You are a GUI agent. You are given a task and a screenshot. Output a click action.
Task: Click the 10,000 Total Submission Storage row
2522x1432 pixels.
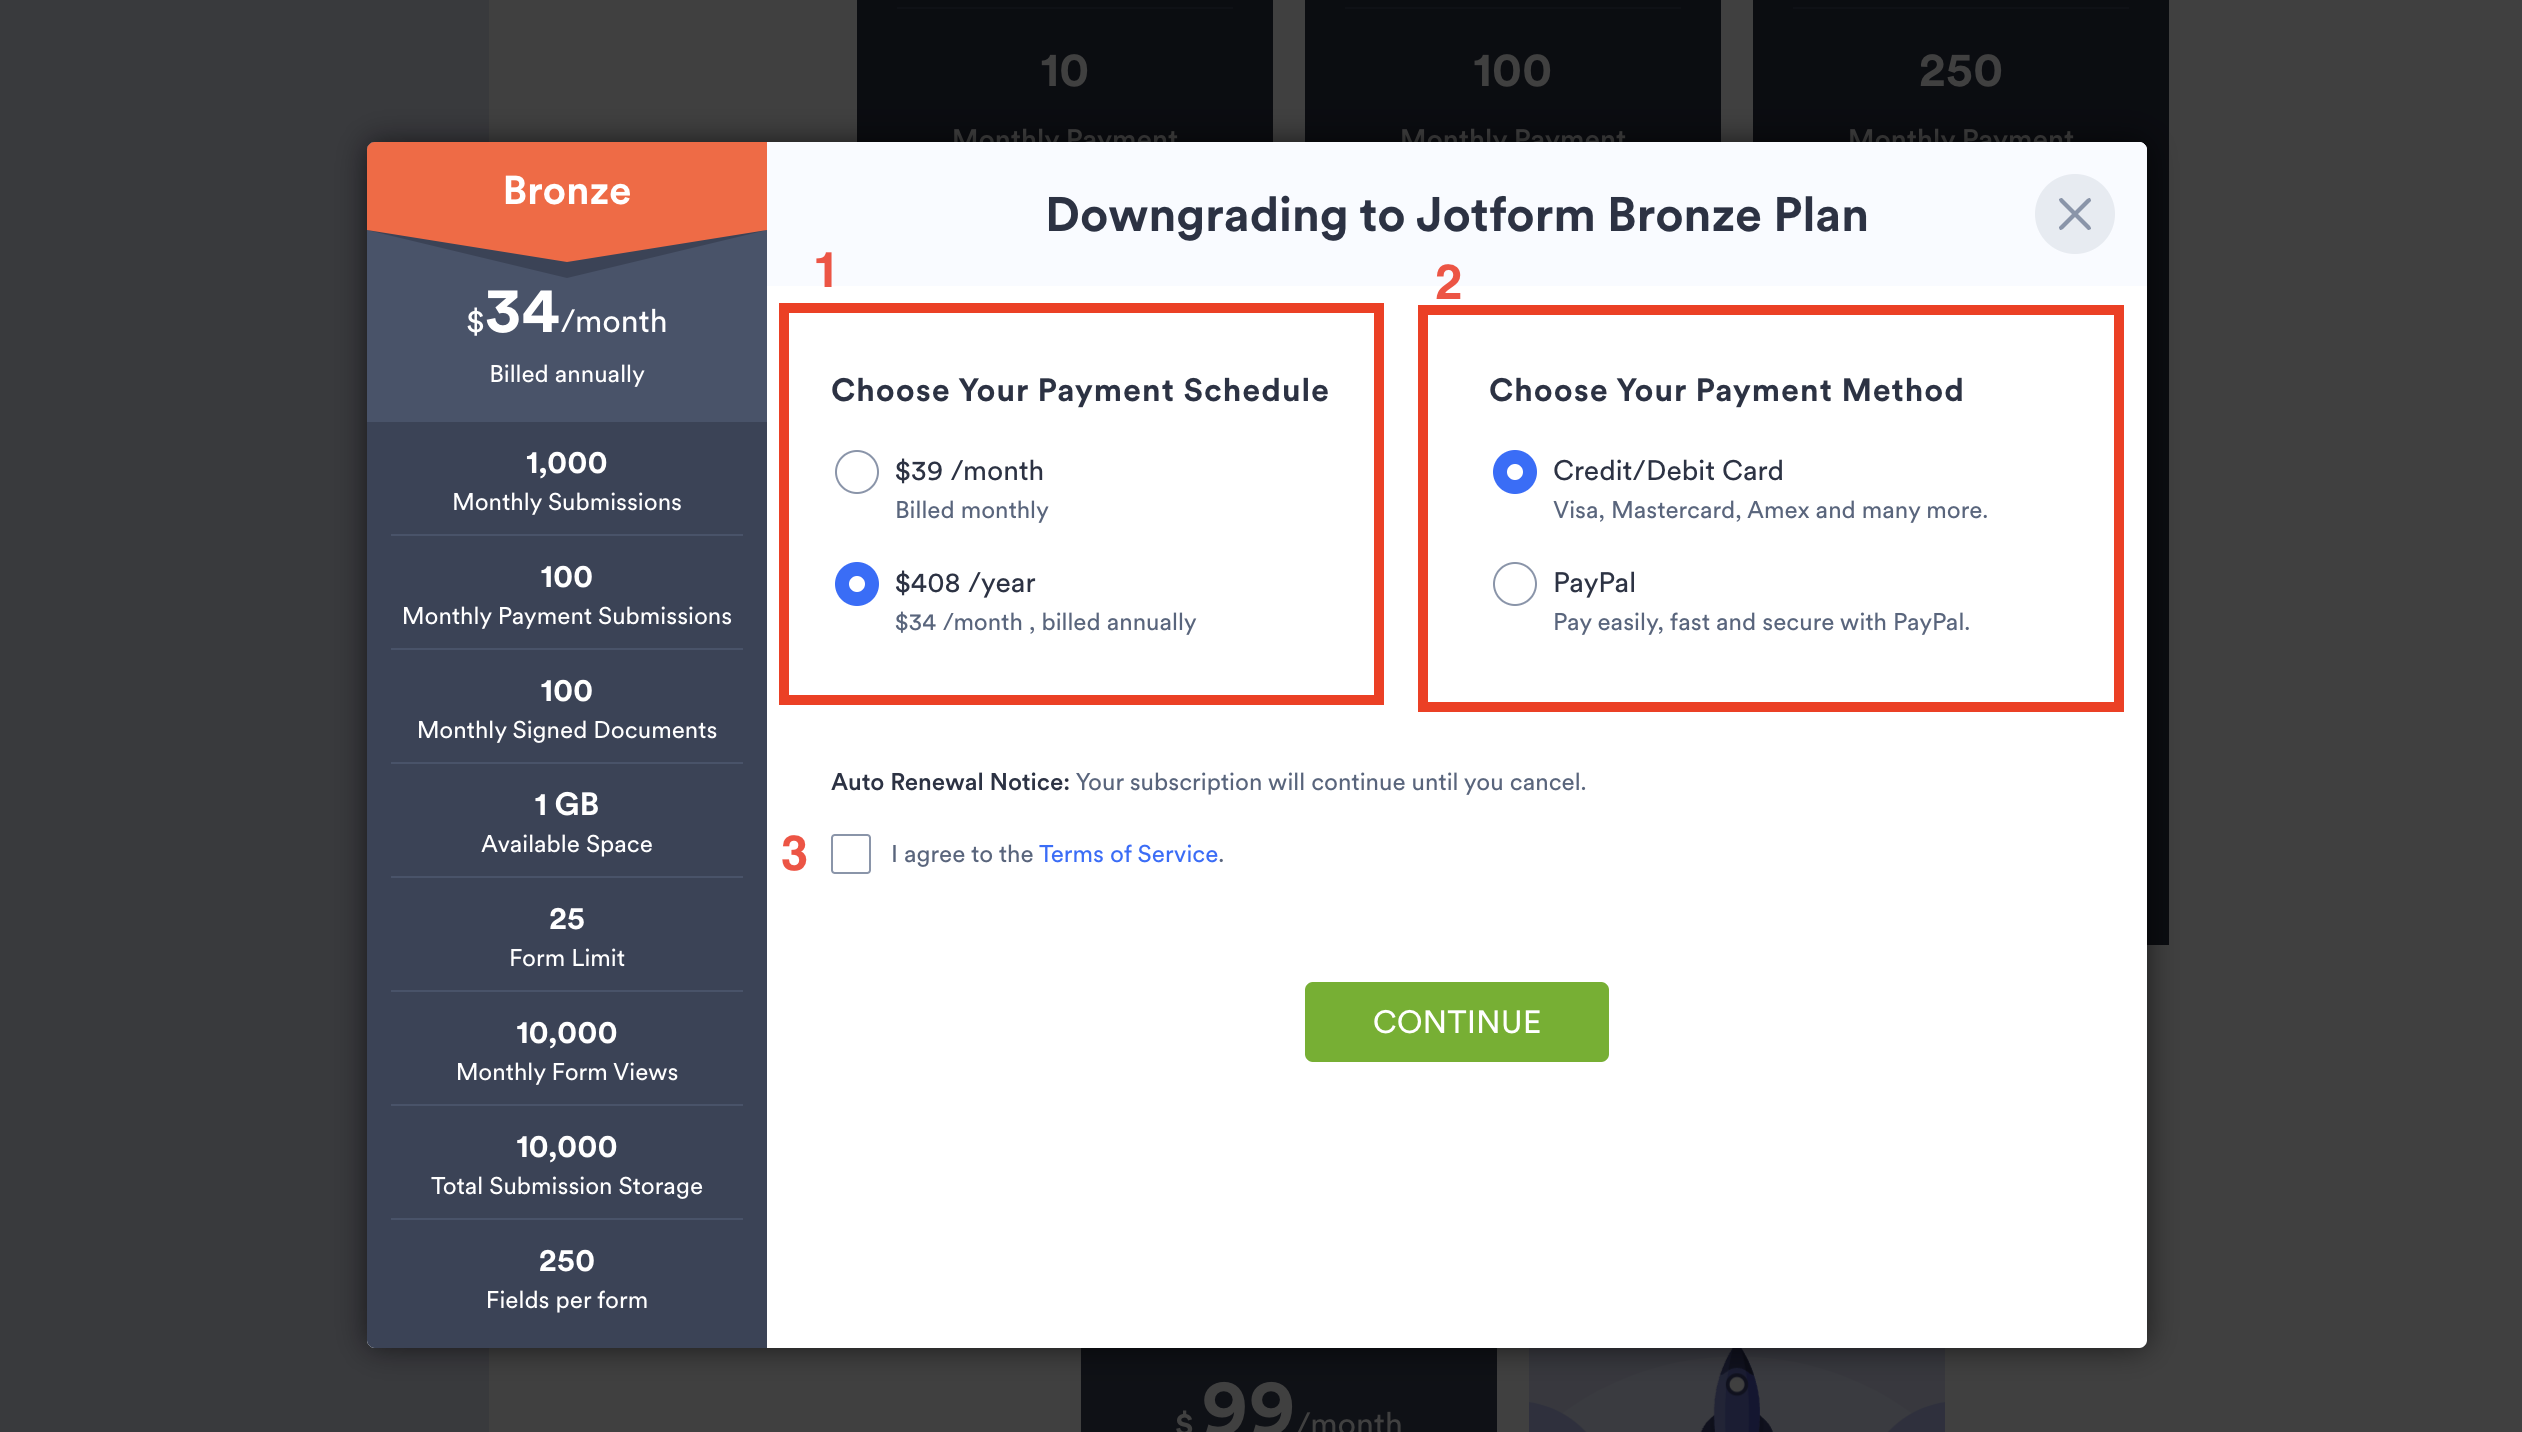coord(567,1165)
